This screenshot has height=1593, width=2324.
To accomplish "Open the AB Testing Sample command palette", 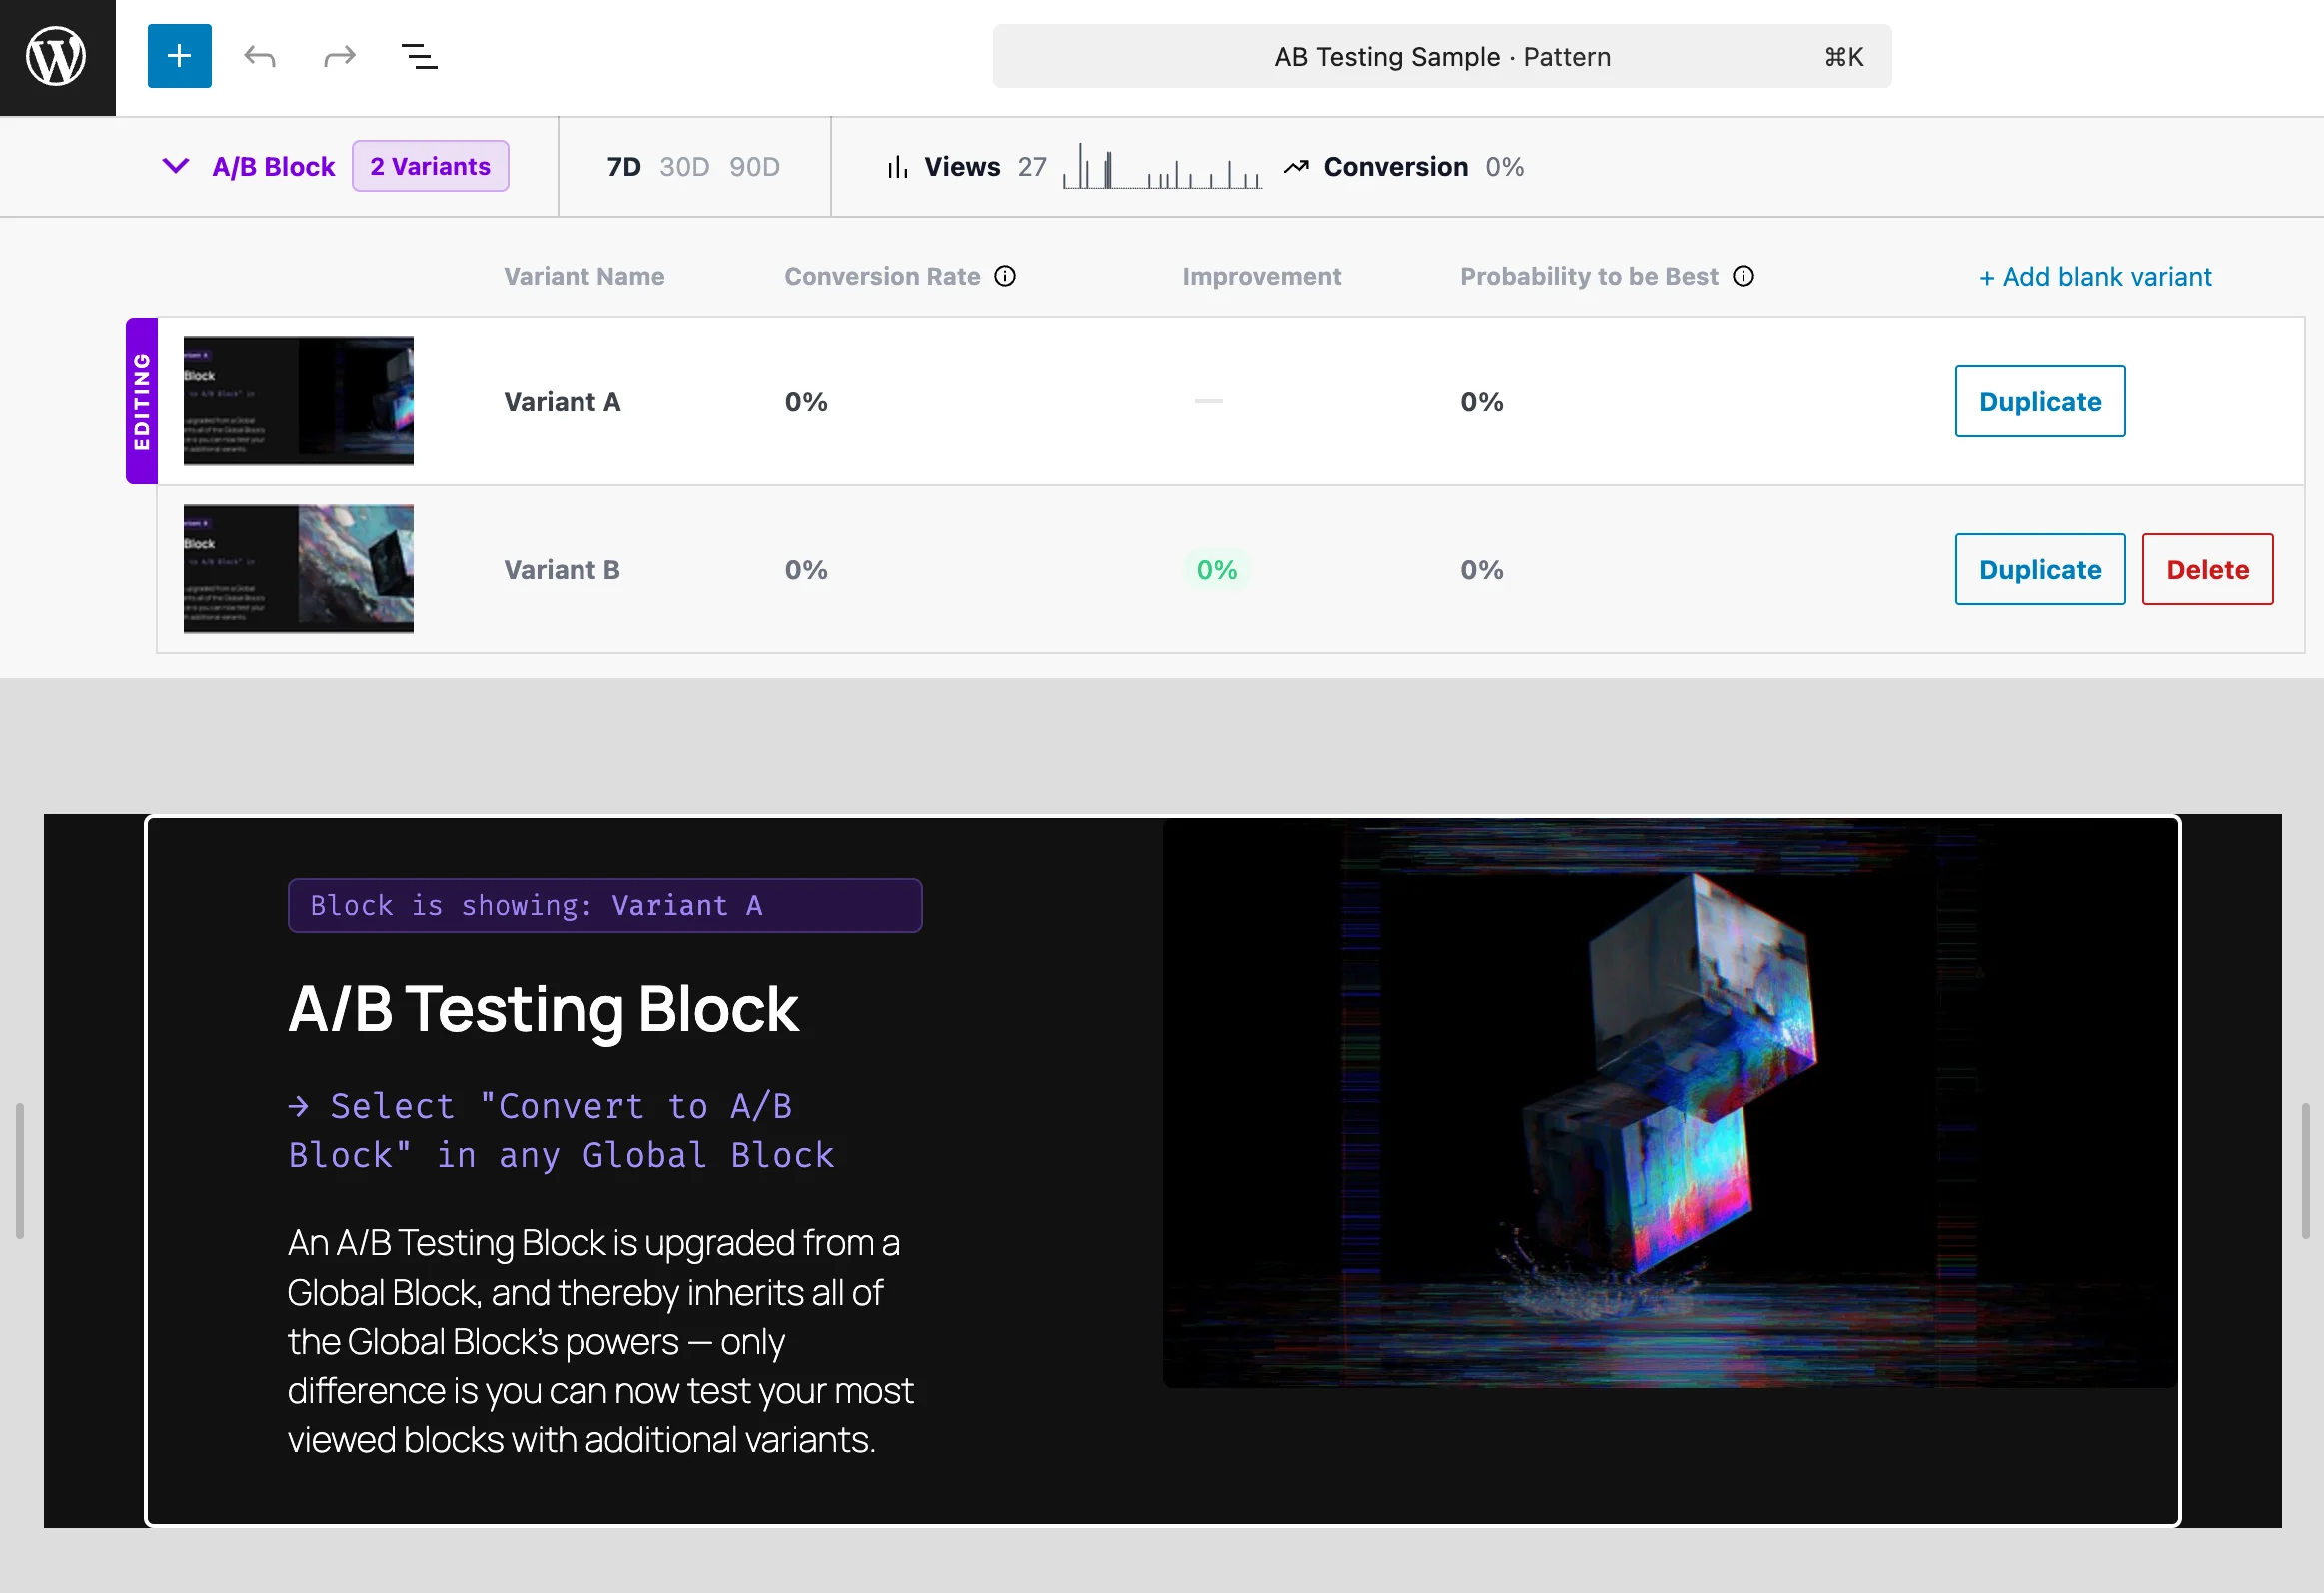I will click(1441, 57).
